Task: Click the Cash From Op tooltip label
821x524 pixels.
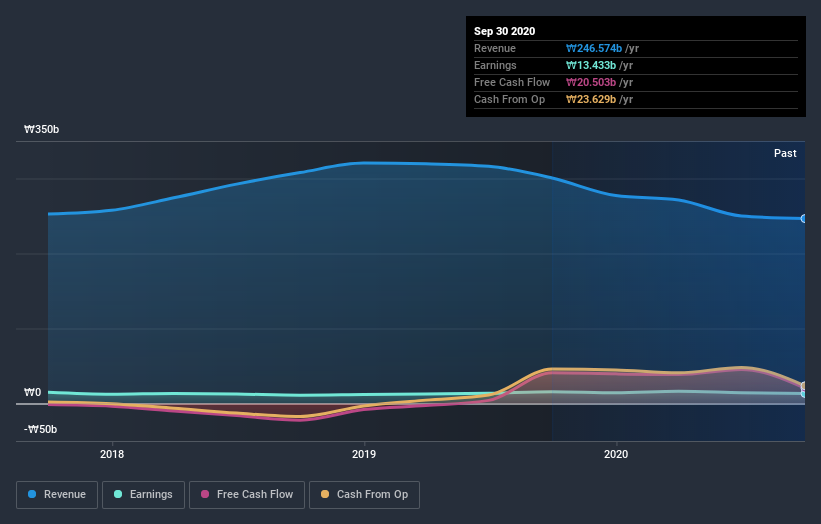Action: [509, 99]
